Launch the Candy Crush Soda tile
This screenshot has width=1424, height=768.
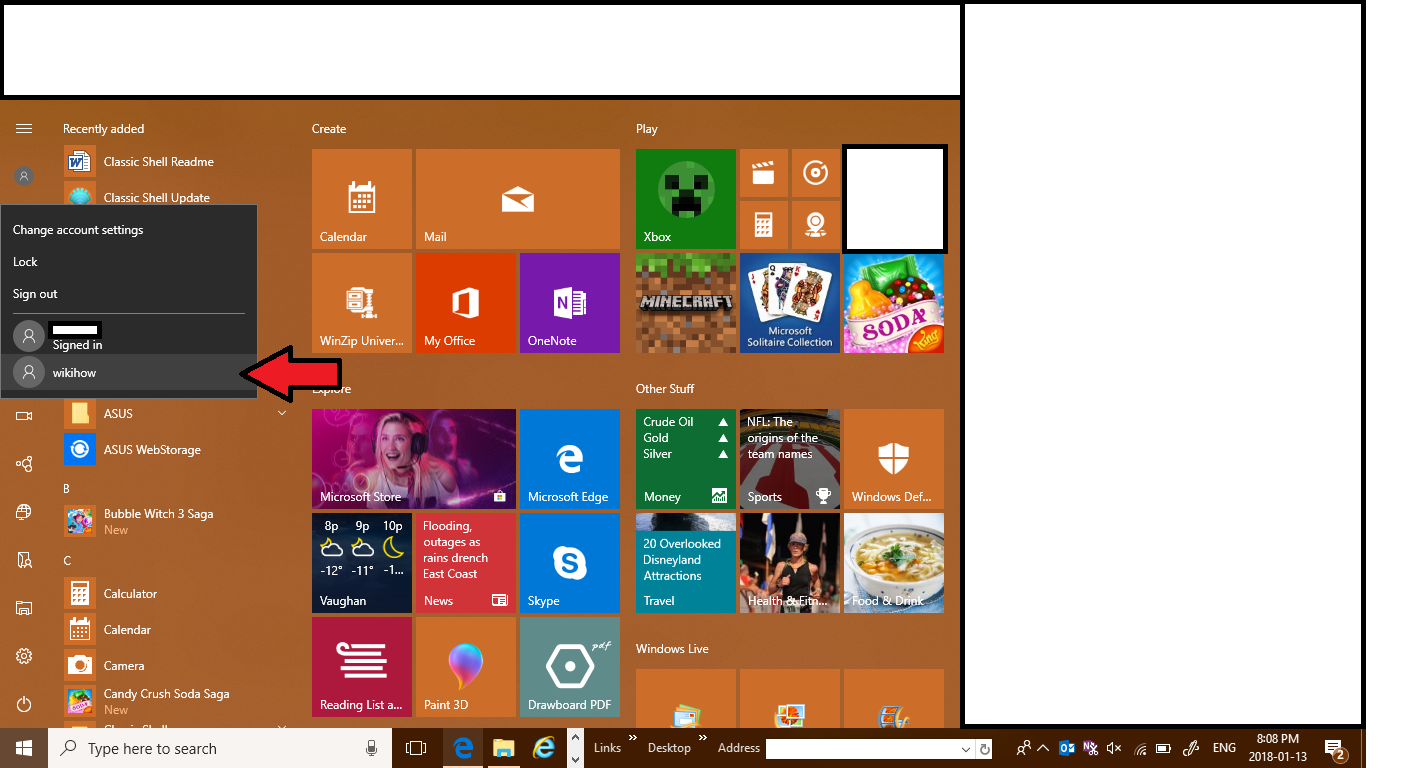[x=894, y=303]
